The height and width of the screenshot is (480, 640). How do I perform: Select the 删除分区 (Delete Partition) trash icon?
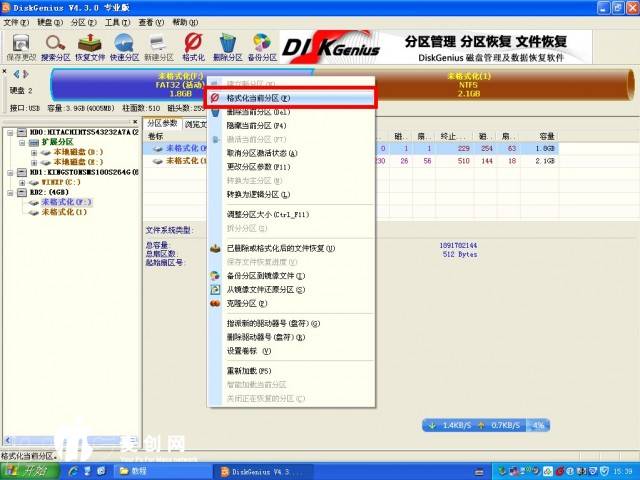(x=229, y=45)
